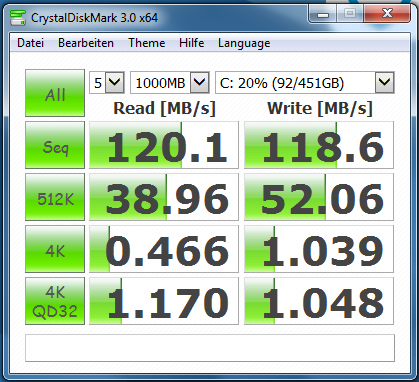Run all benchmarks with the All button
Image resolution: width=419 pixels, height=382 pixels.
(55, 93)
